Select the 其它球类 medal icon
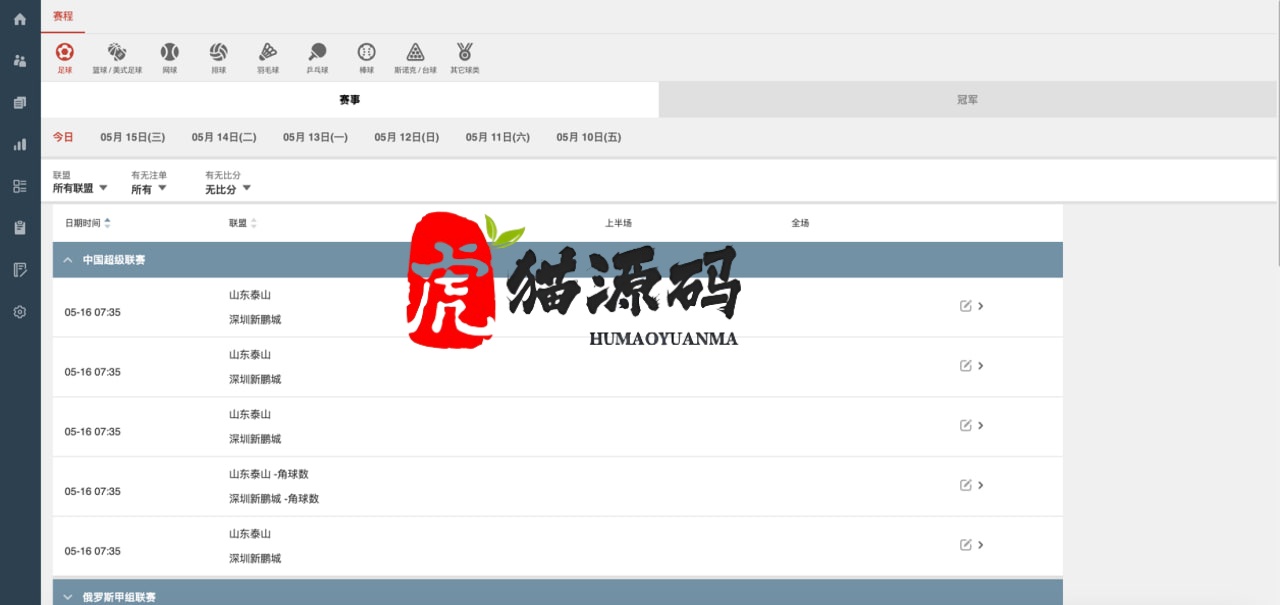This screenshot has height=605, width=1280. click(x=465, y=58)
